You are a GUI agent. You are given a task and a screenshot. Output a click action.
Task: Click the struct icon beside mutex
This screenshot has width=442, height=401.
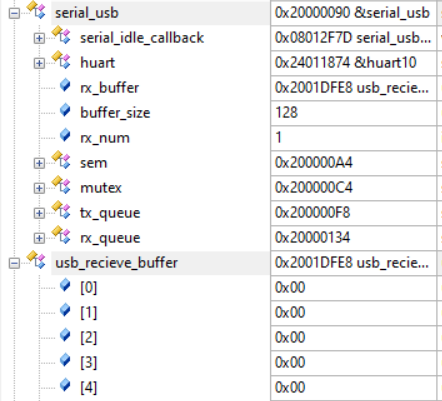click(61, 185)
